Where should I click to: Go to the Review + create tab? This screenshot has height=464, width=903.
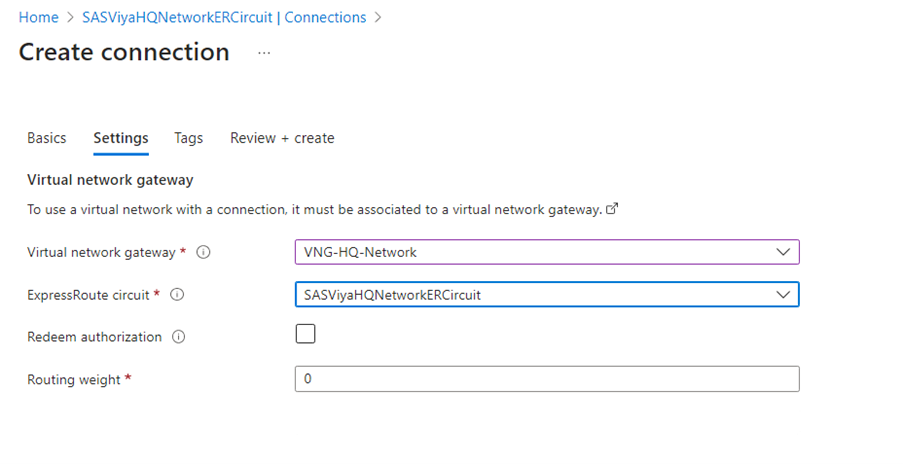click(x=282, y=138)
